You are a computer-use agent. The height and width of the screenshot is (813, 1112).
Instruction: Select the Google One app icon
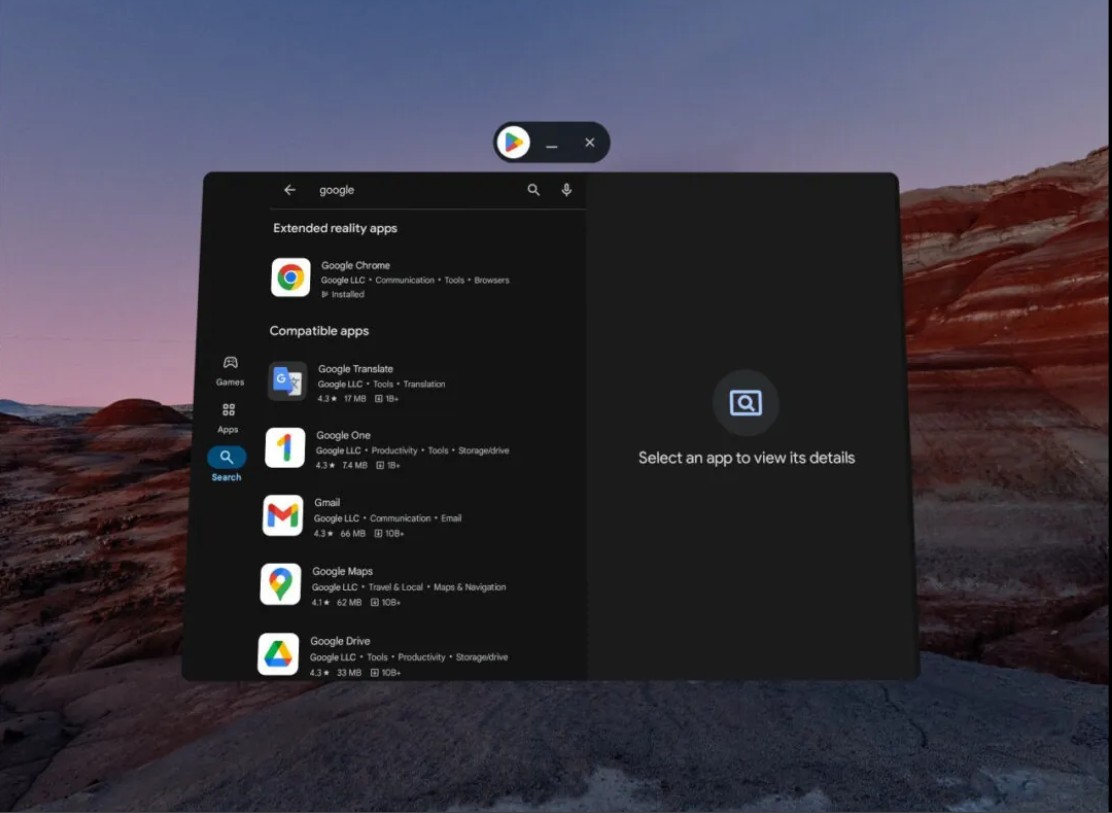(x=285, y=448)
